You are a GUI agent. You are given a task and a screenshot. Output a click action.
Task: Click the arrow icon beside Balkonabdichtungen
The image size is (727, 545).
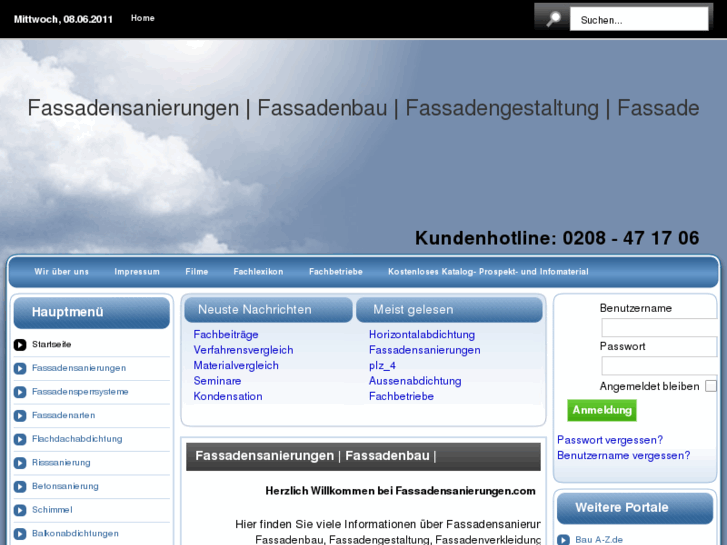point(20,534)
